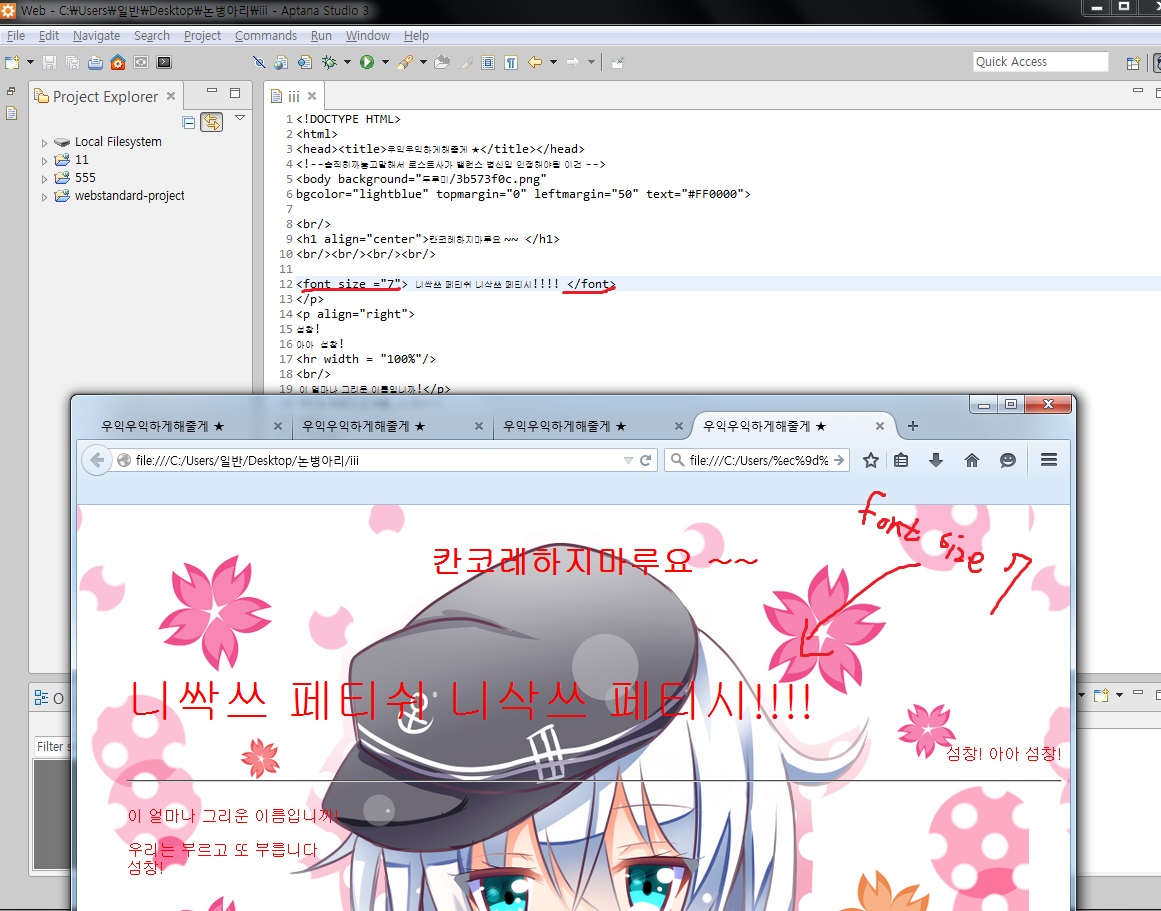Screen dimensions: 1161x911
Task: Toggle Block Selection mode
Action: [x=488, y=62]
